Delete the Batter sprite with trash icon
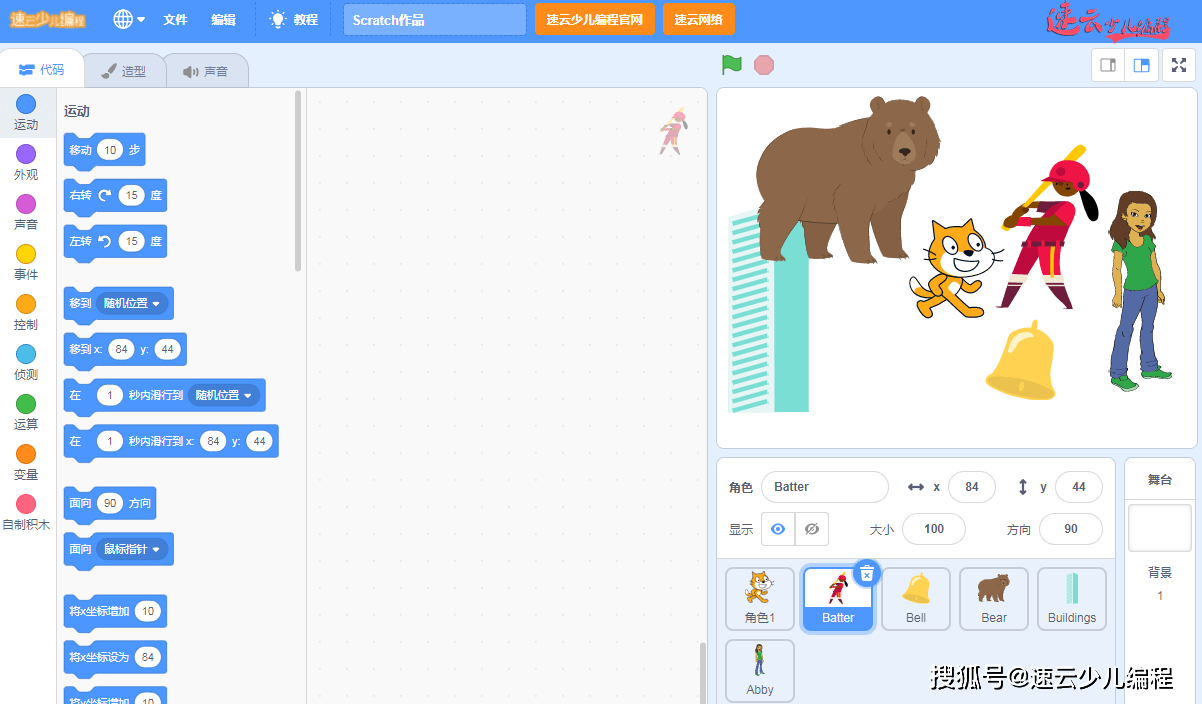The image size is (1202, 704). pos(867,573)
